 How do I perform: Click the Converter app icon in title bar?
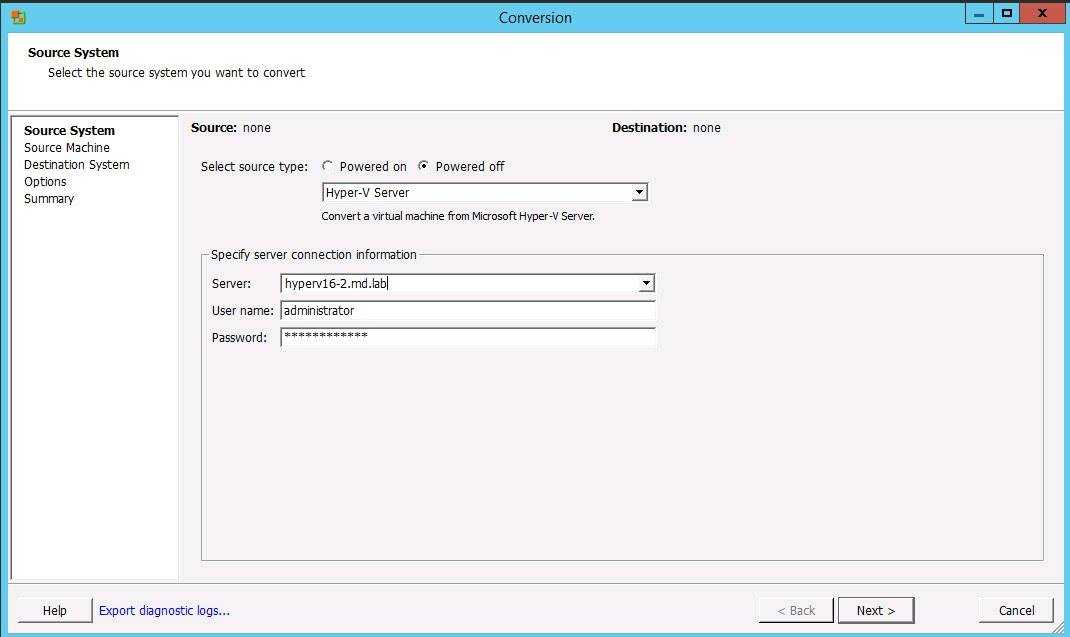click(18, 16)
